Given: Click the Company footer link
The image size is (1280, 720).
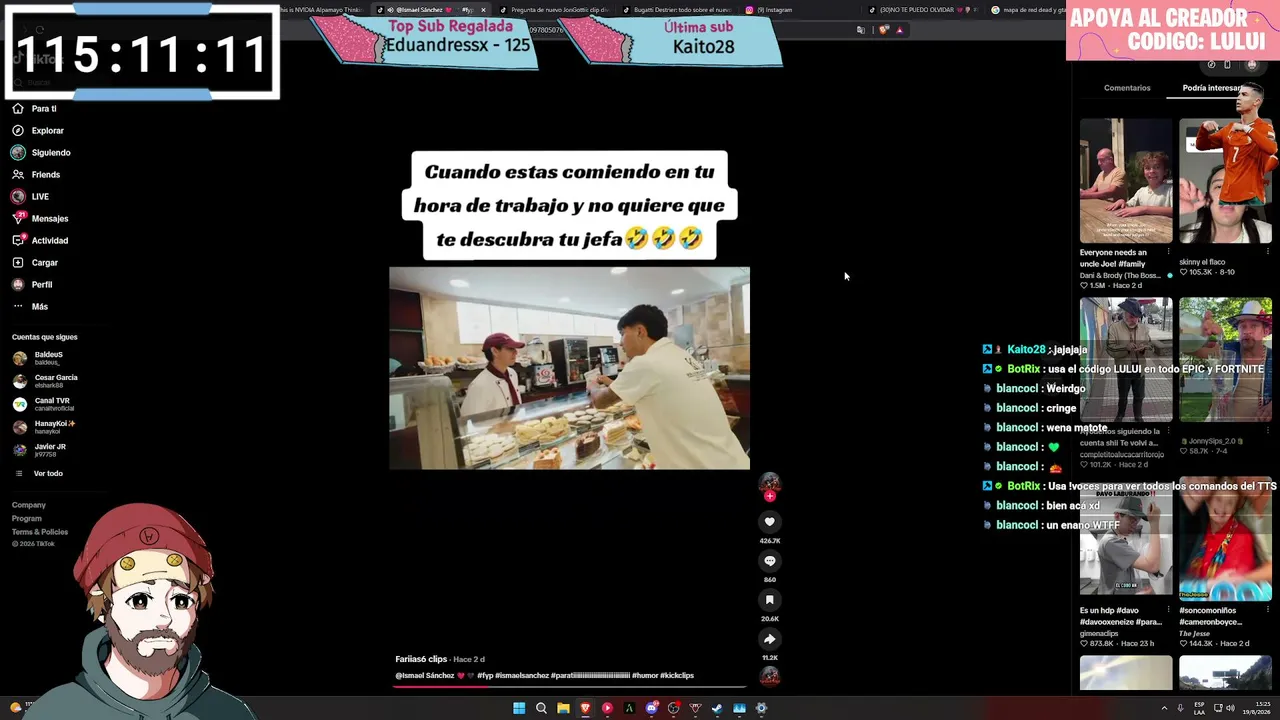Looking at the screenshot, I should (x=29, y=505).
